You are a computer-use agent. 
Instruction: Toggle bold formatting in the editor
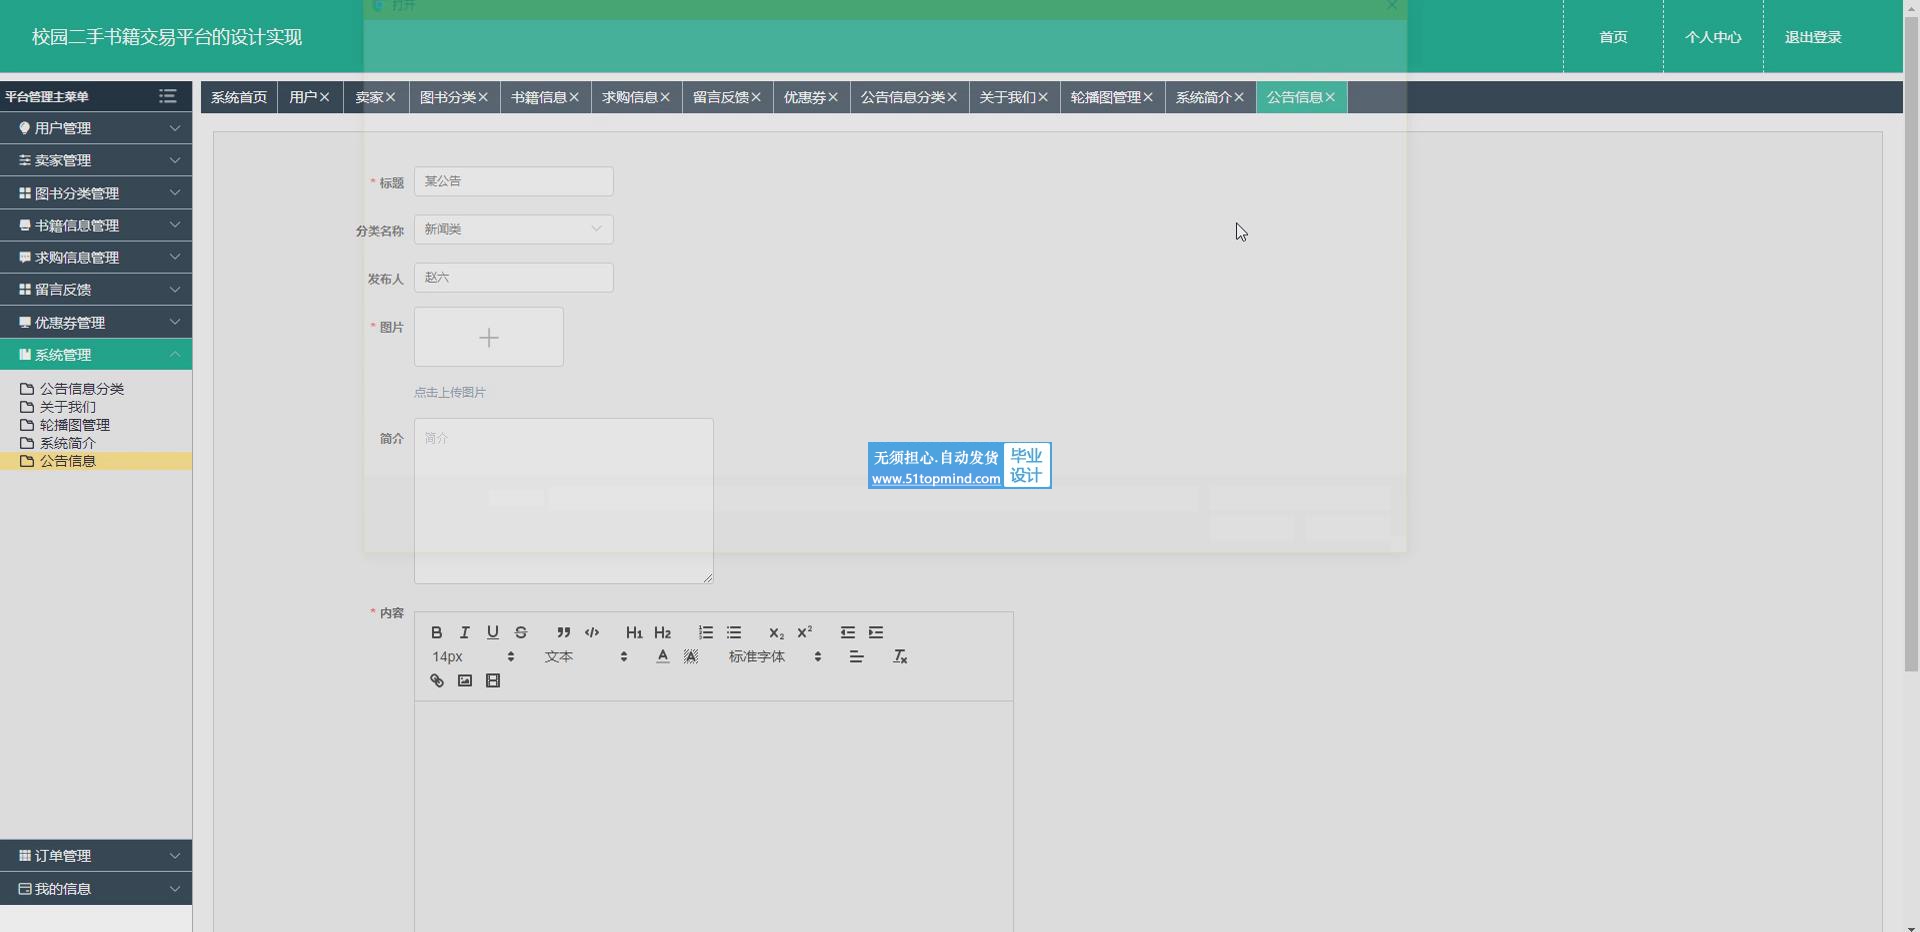436,632
